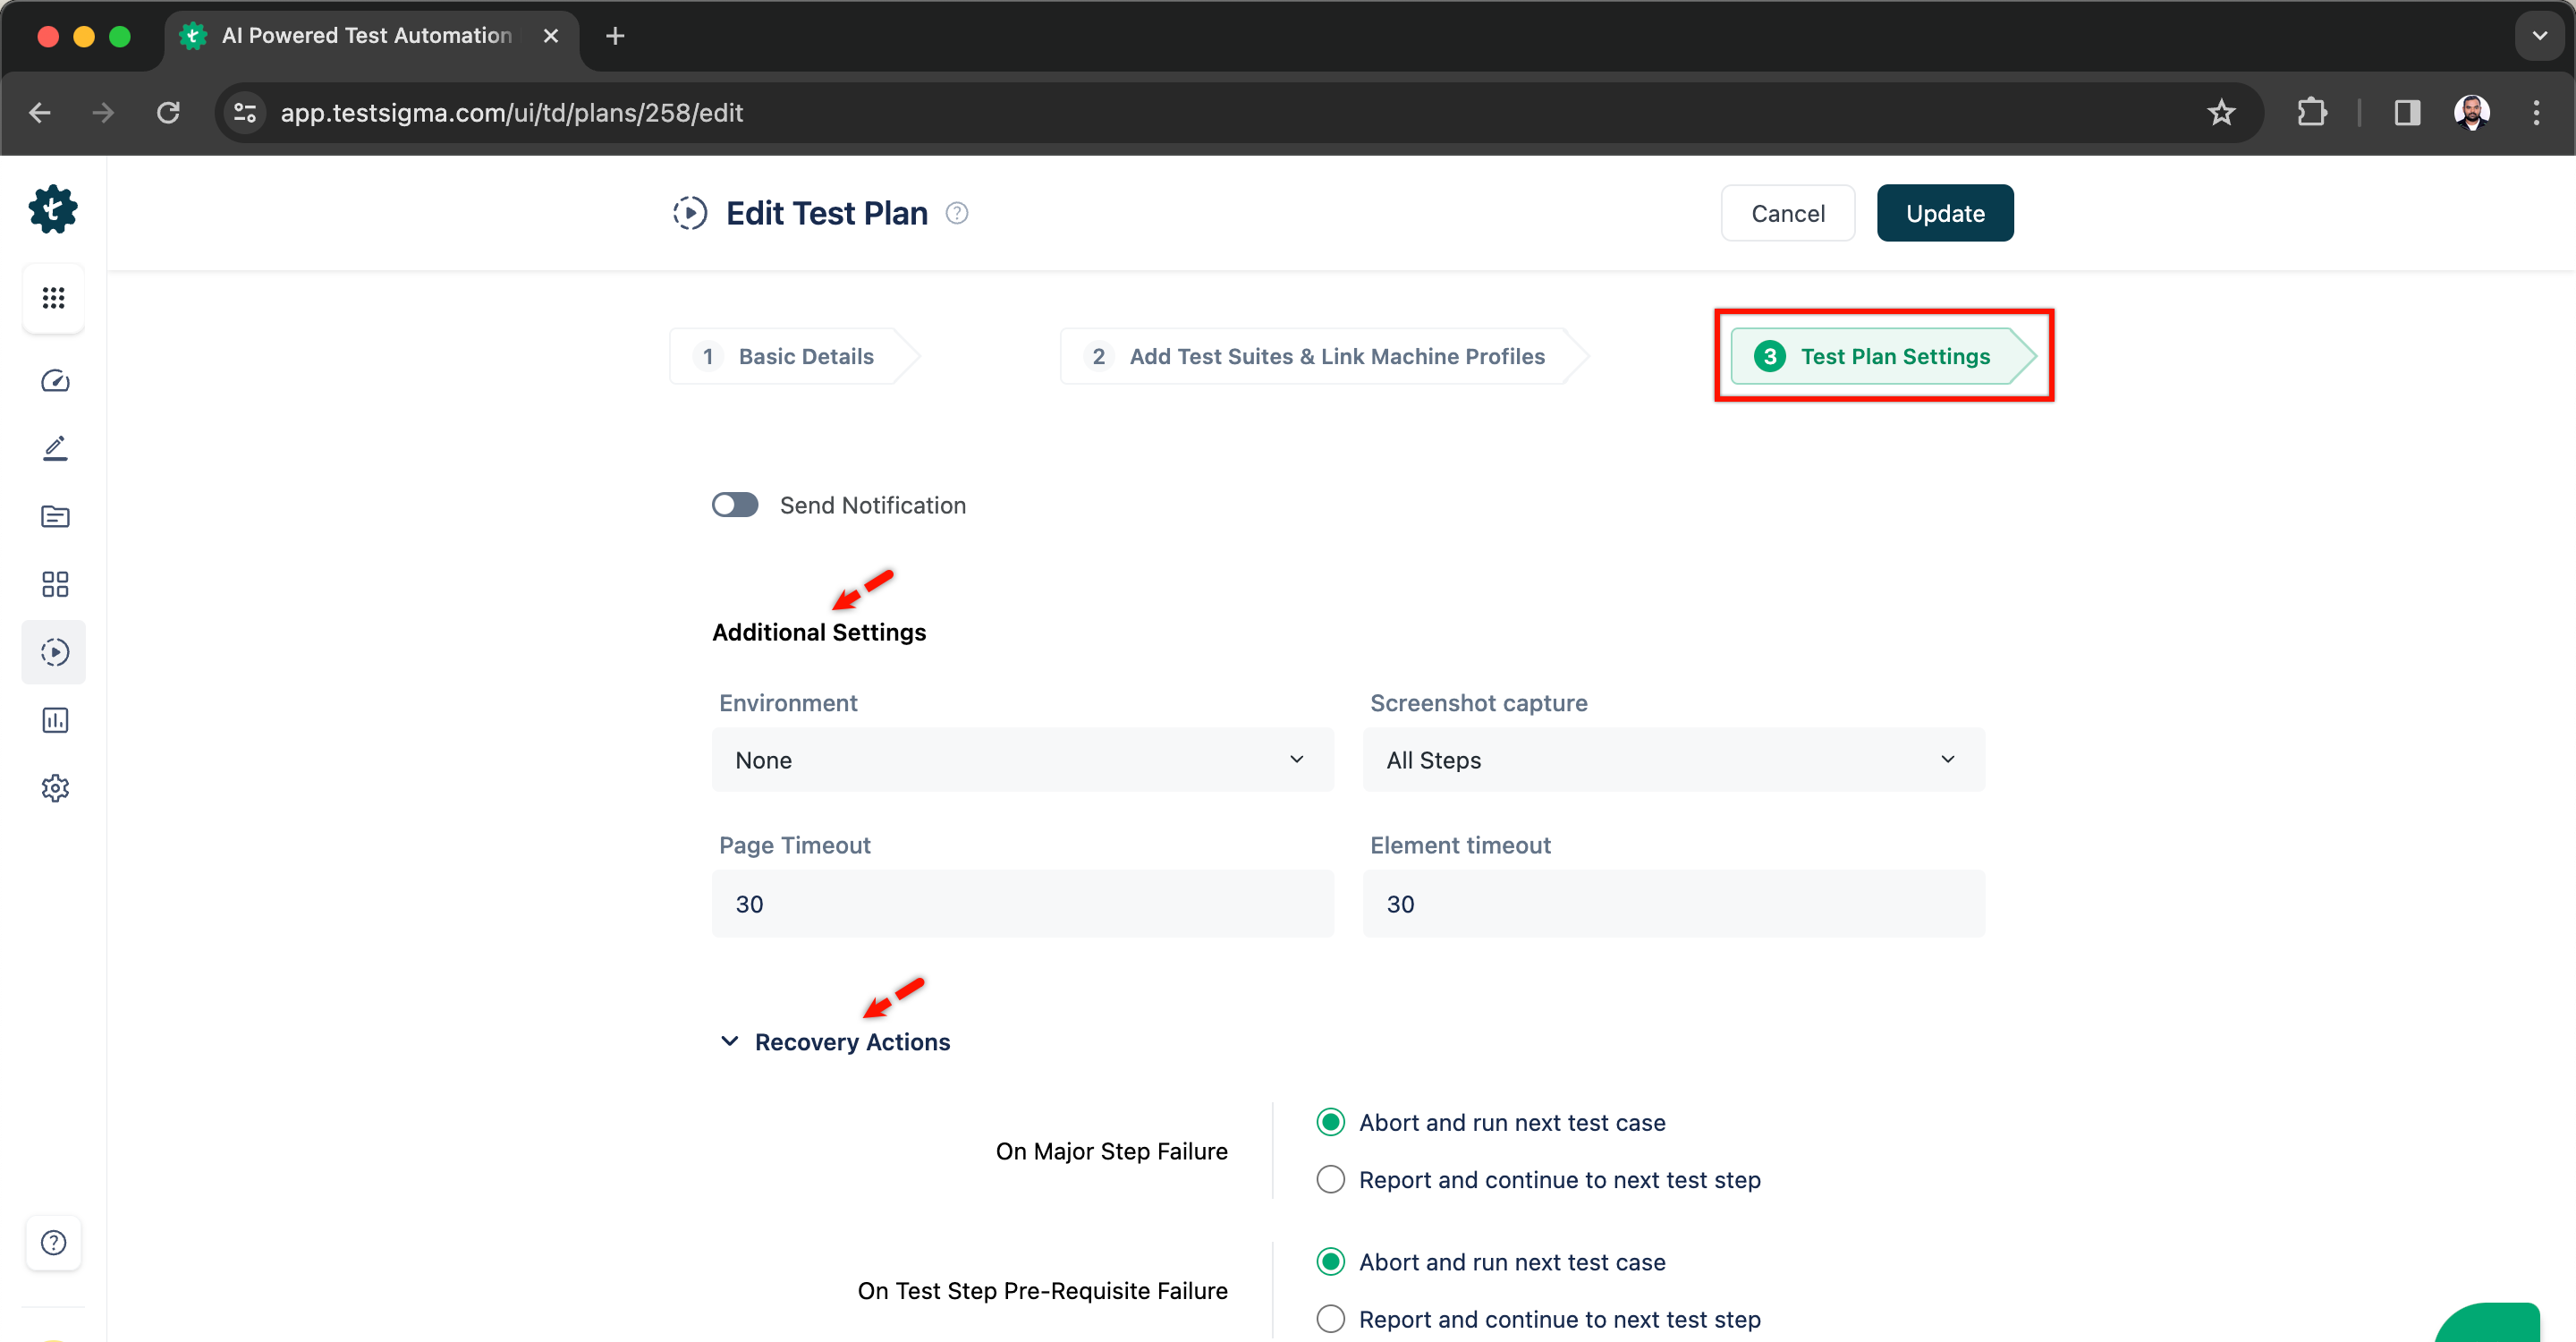The height and width of the screenshot is (1342, 2576).
Task: Open browser Extensions puzzle icon
Action: coord(2311,113)
